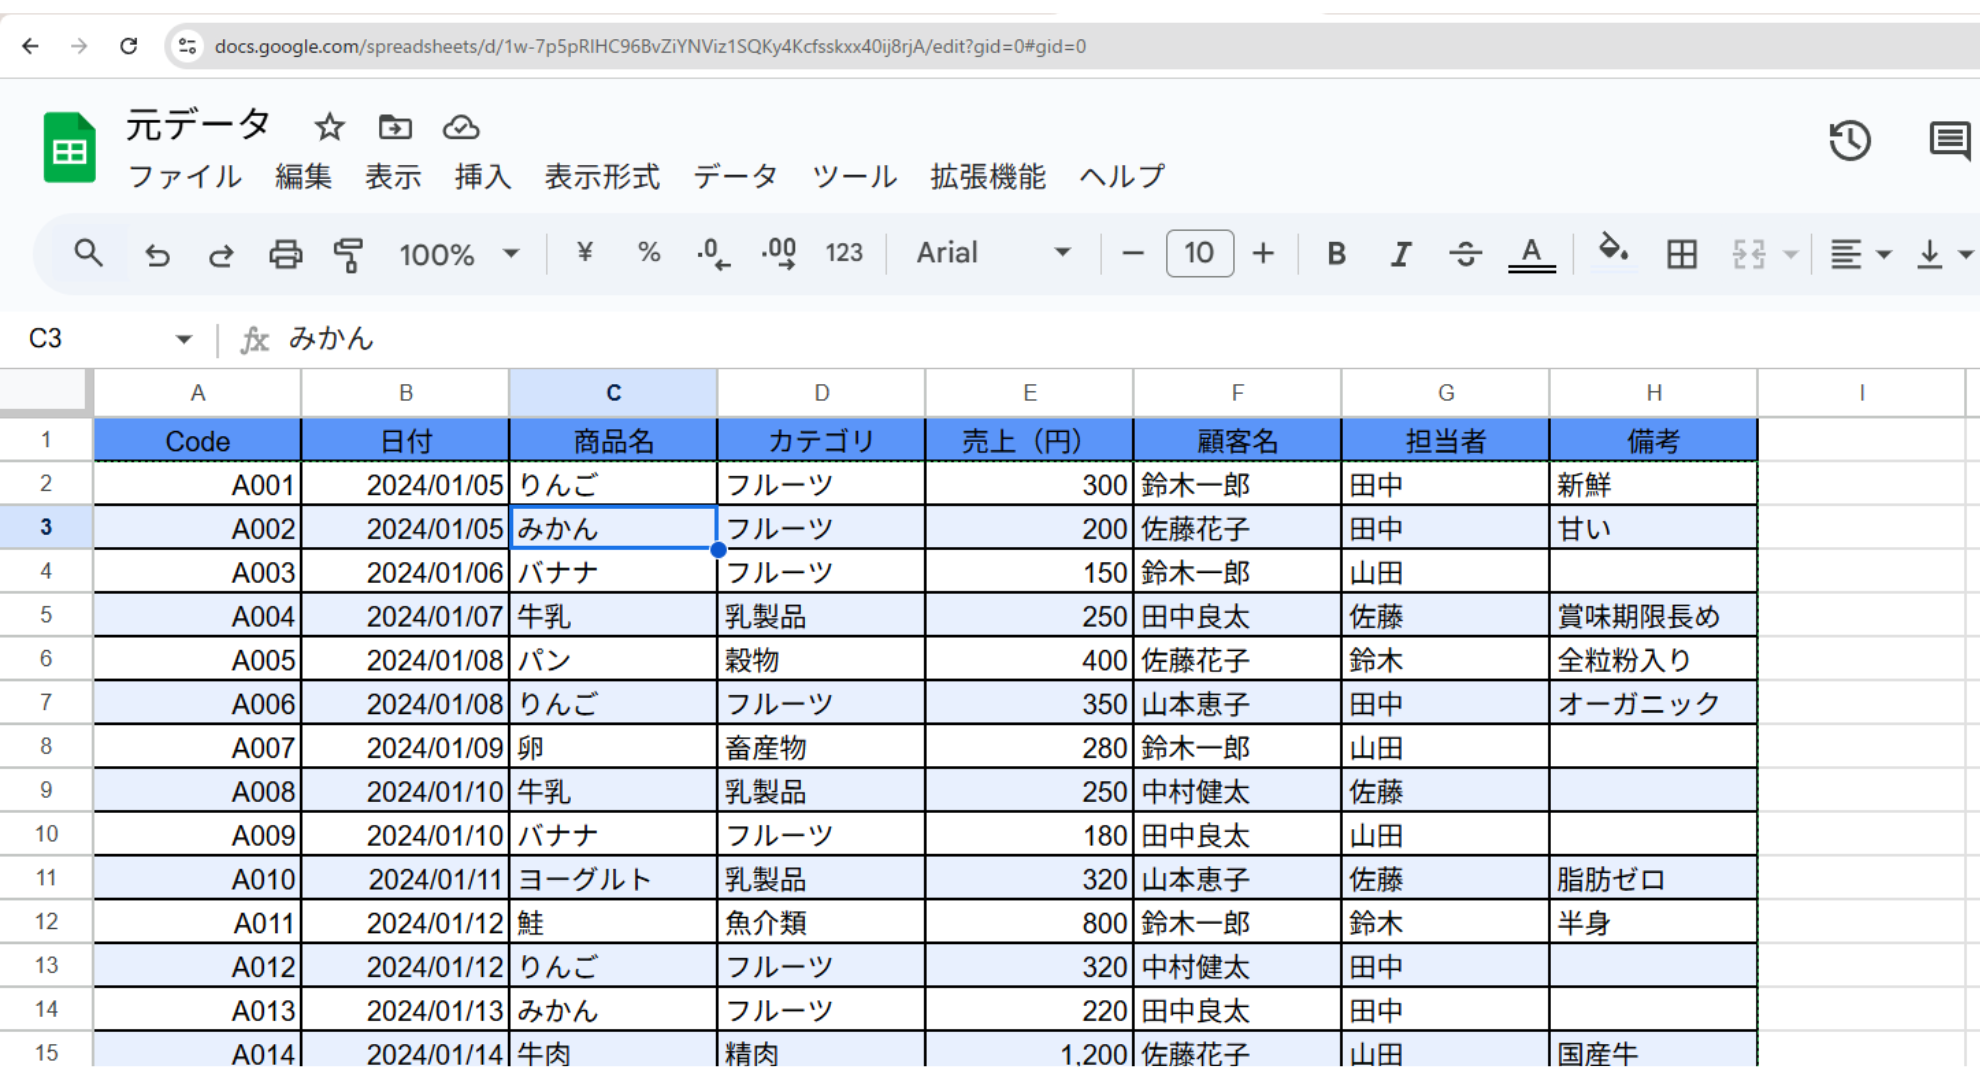The image size is (1980, 1080).
Task: Open the データ menu
Action: pos(735,177)
